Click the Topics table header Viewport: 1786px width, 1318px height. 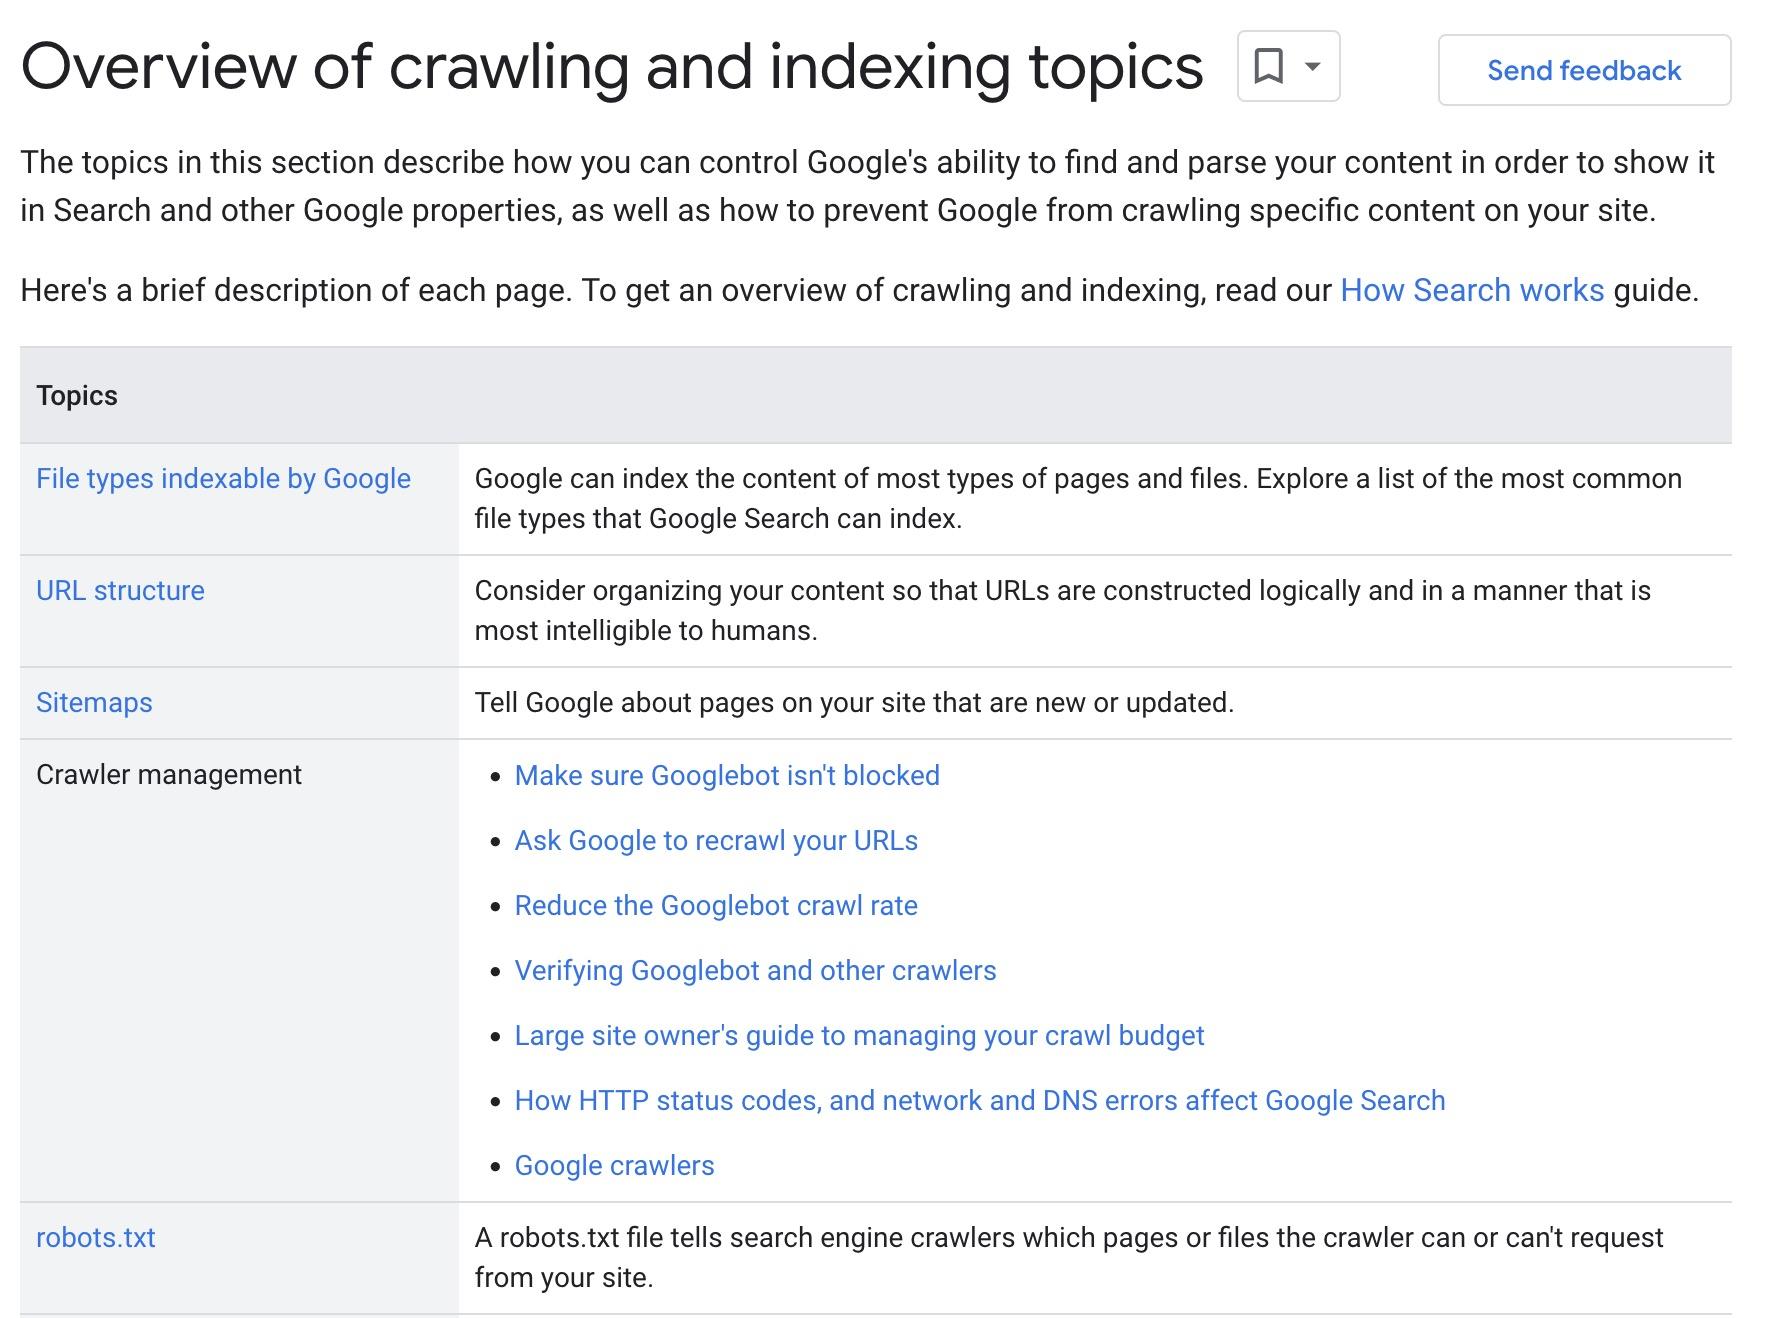pyautogui.click(x=77, y=395)
